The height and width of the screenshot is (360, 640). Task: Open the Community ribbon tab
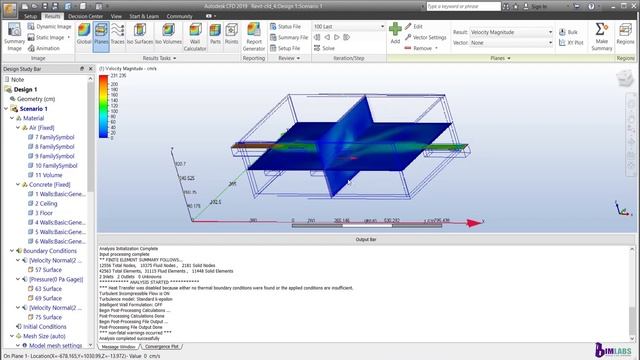[179, 16]
